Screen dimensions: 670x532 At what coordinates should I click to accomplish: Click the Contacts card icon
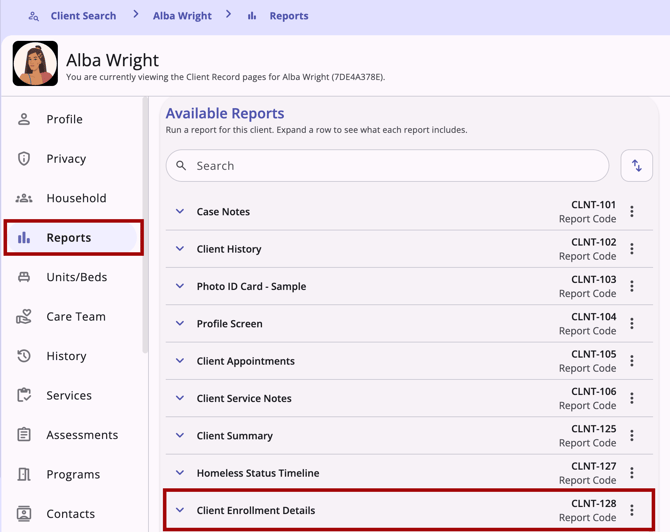24,514
